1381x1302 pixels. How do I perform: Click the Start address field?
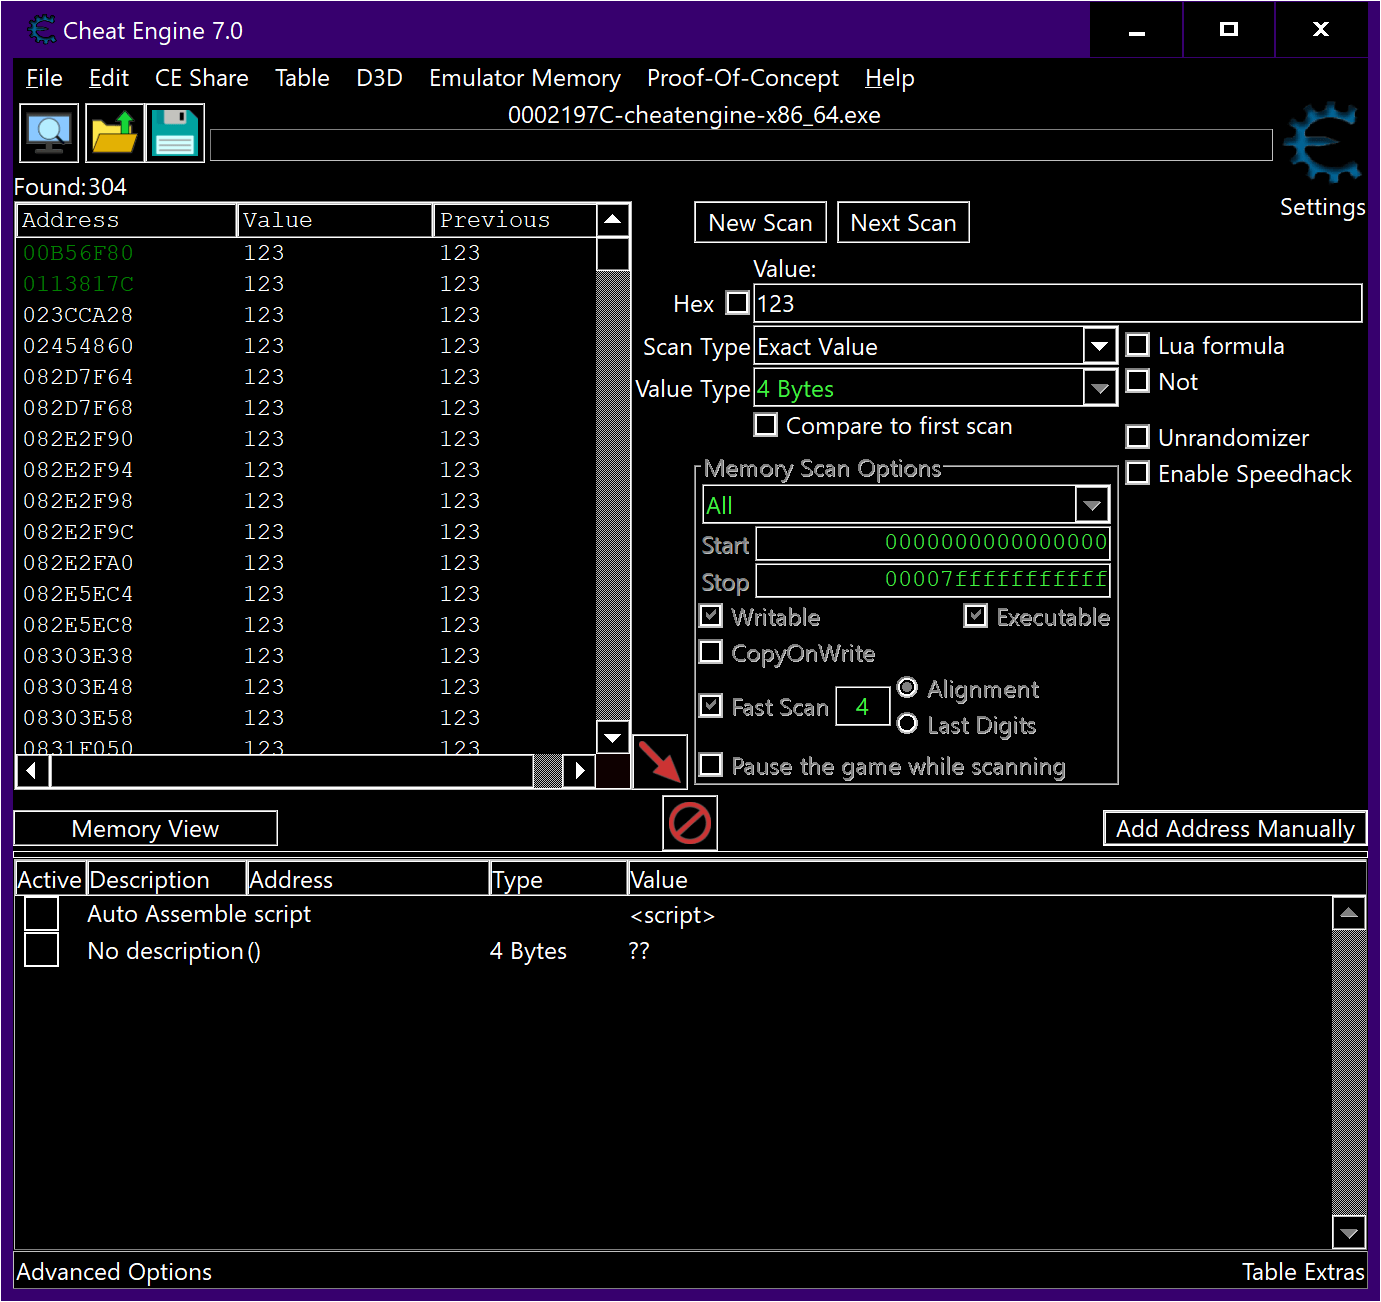click(933, 544)
